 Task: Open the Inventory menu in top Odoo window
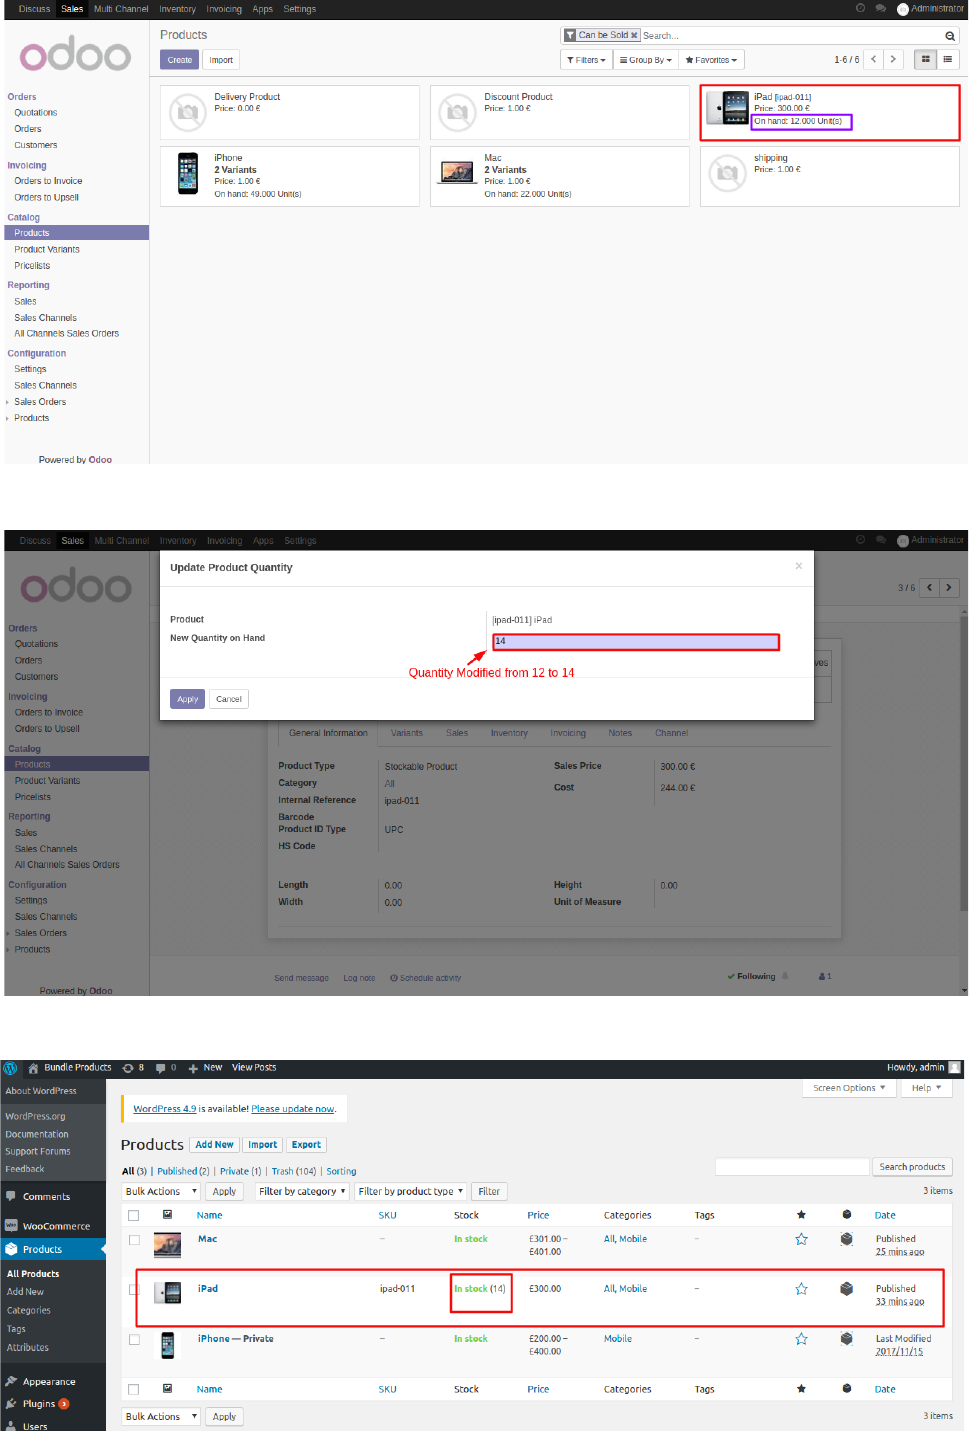click(177, 9)
